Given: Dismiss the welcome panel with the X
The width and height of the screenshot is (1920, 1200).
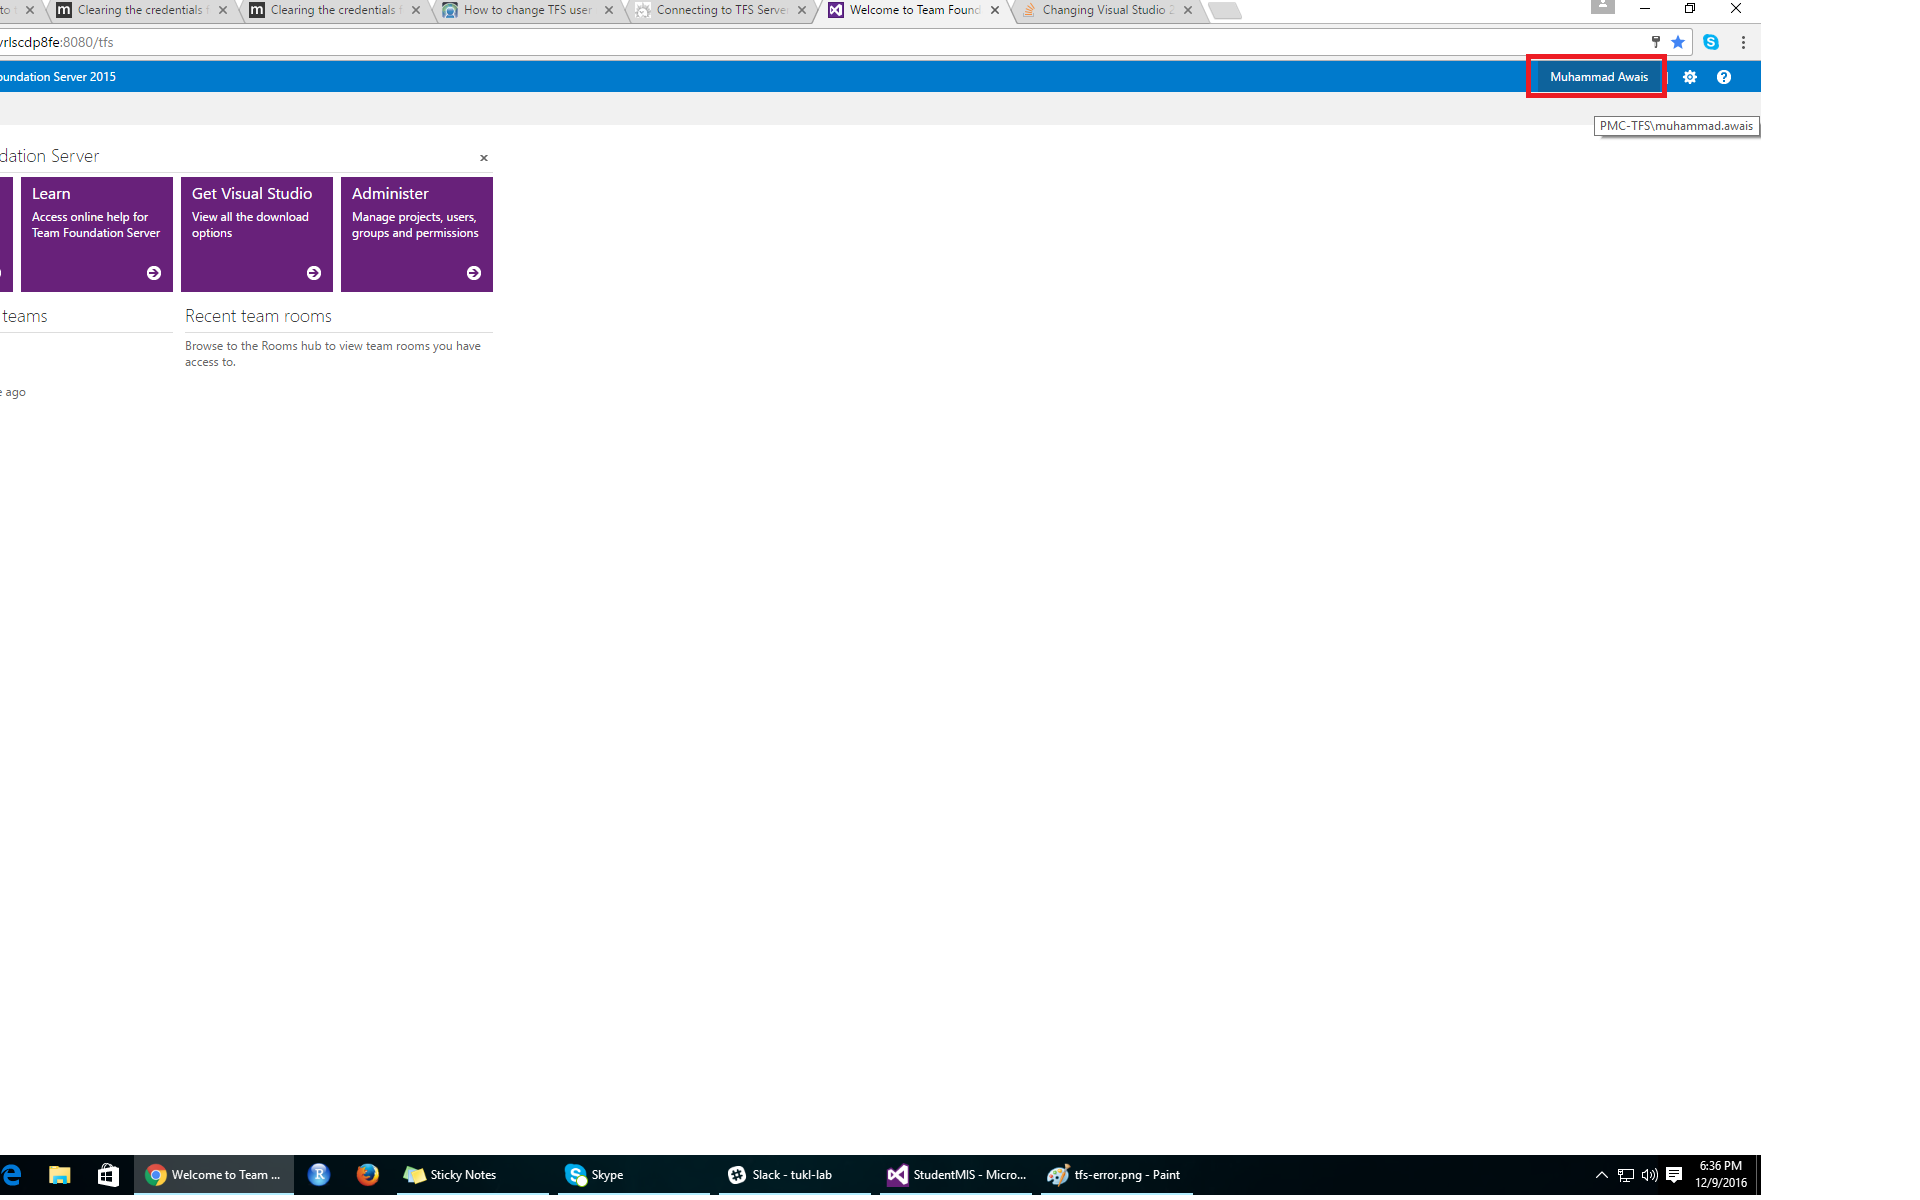Looking at the screenshot, I should coord(484,158).
